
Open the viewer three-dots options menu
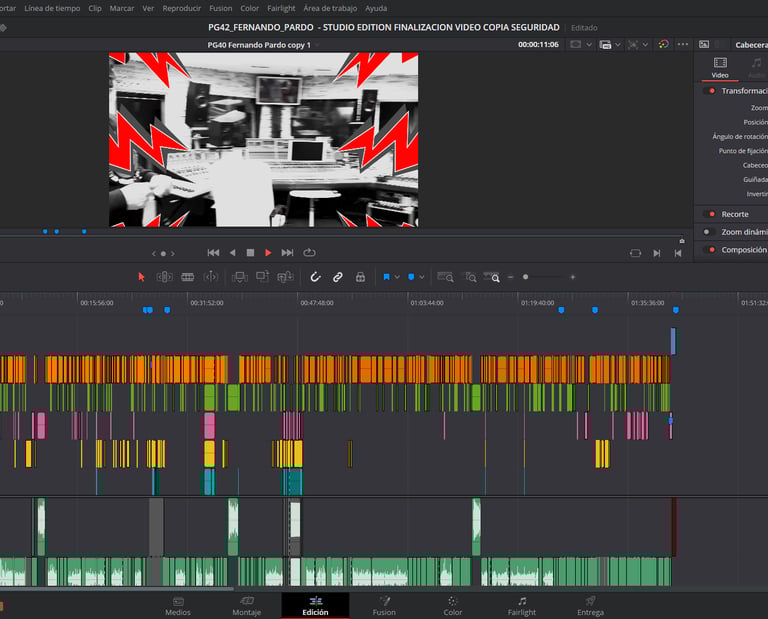click(683, 45)
